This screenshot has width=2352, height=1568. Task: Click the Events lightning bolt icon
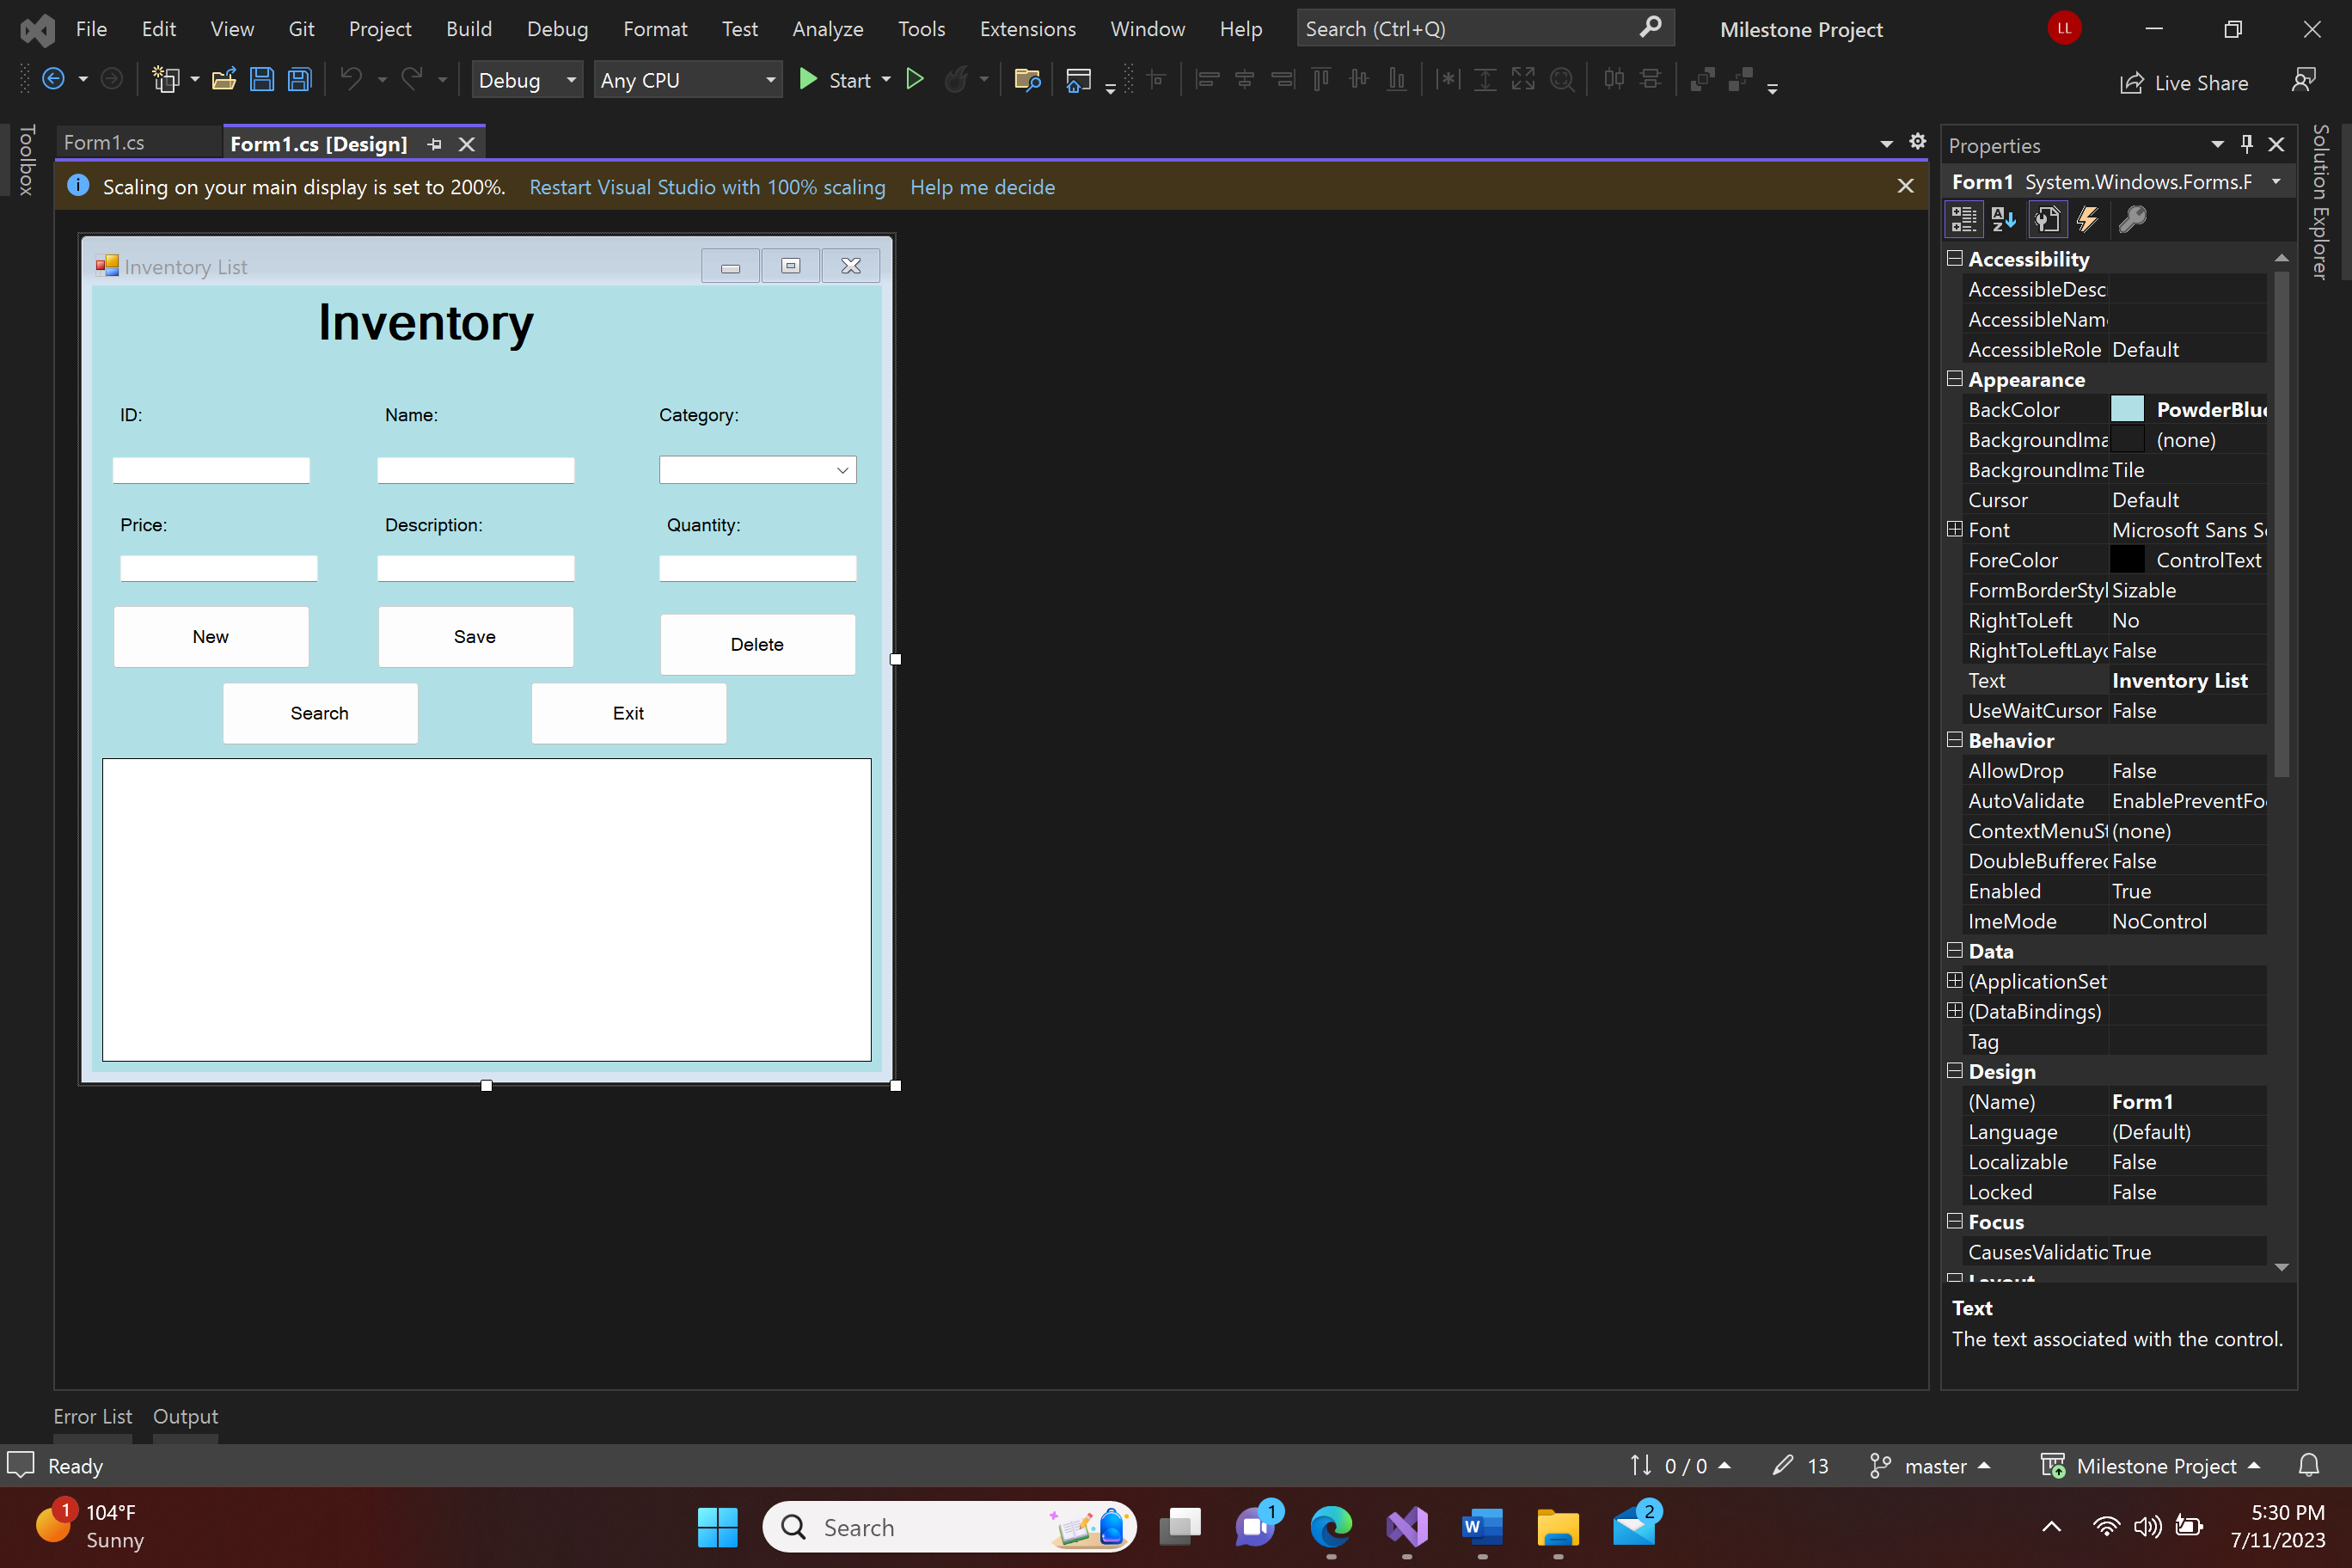tap(2088, 219)
